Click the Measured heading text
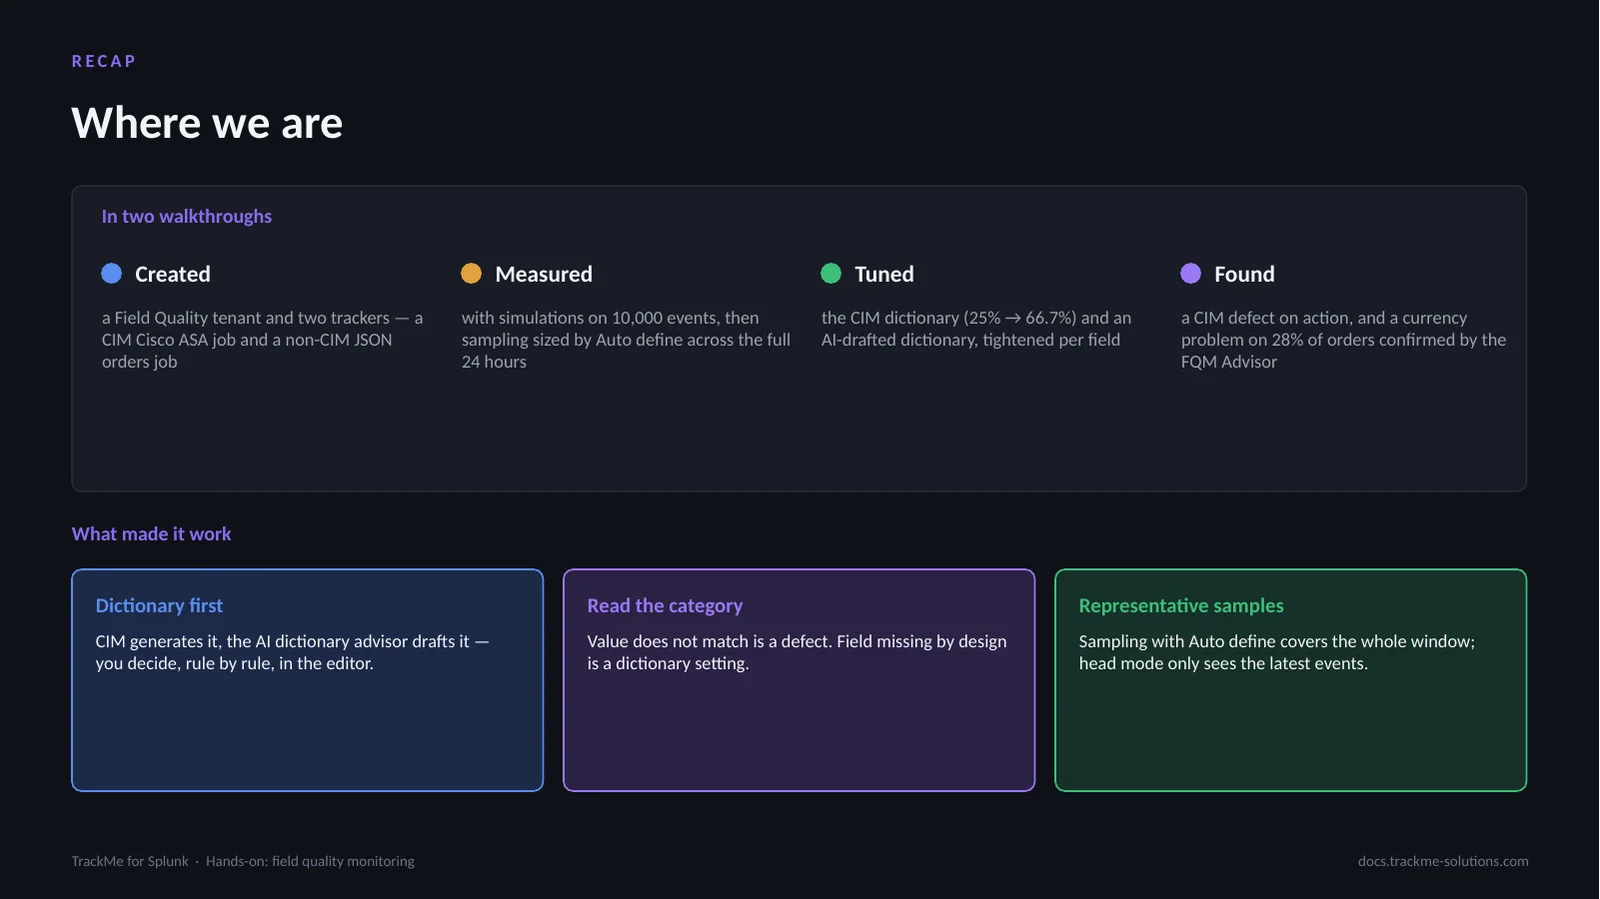The width and height of the screenshot is (1600, 899). coord(544,274)
